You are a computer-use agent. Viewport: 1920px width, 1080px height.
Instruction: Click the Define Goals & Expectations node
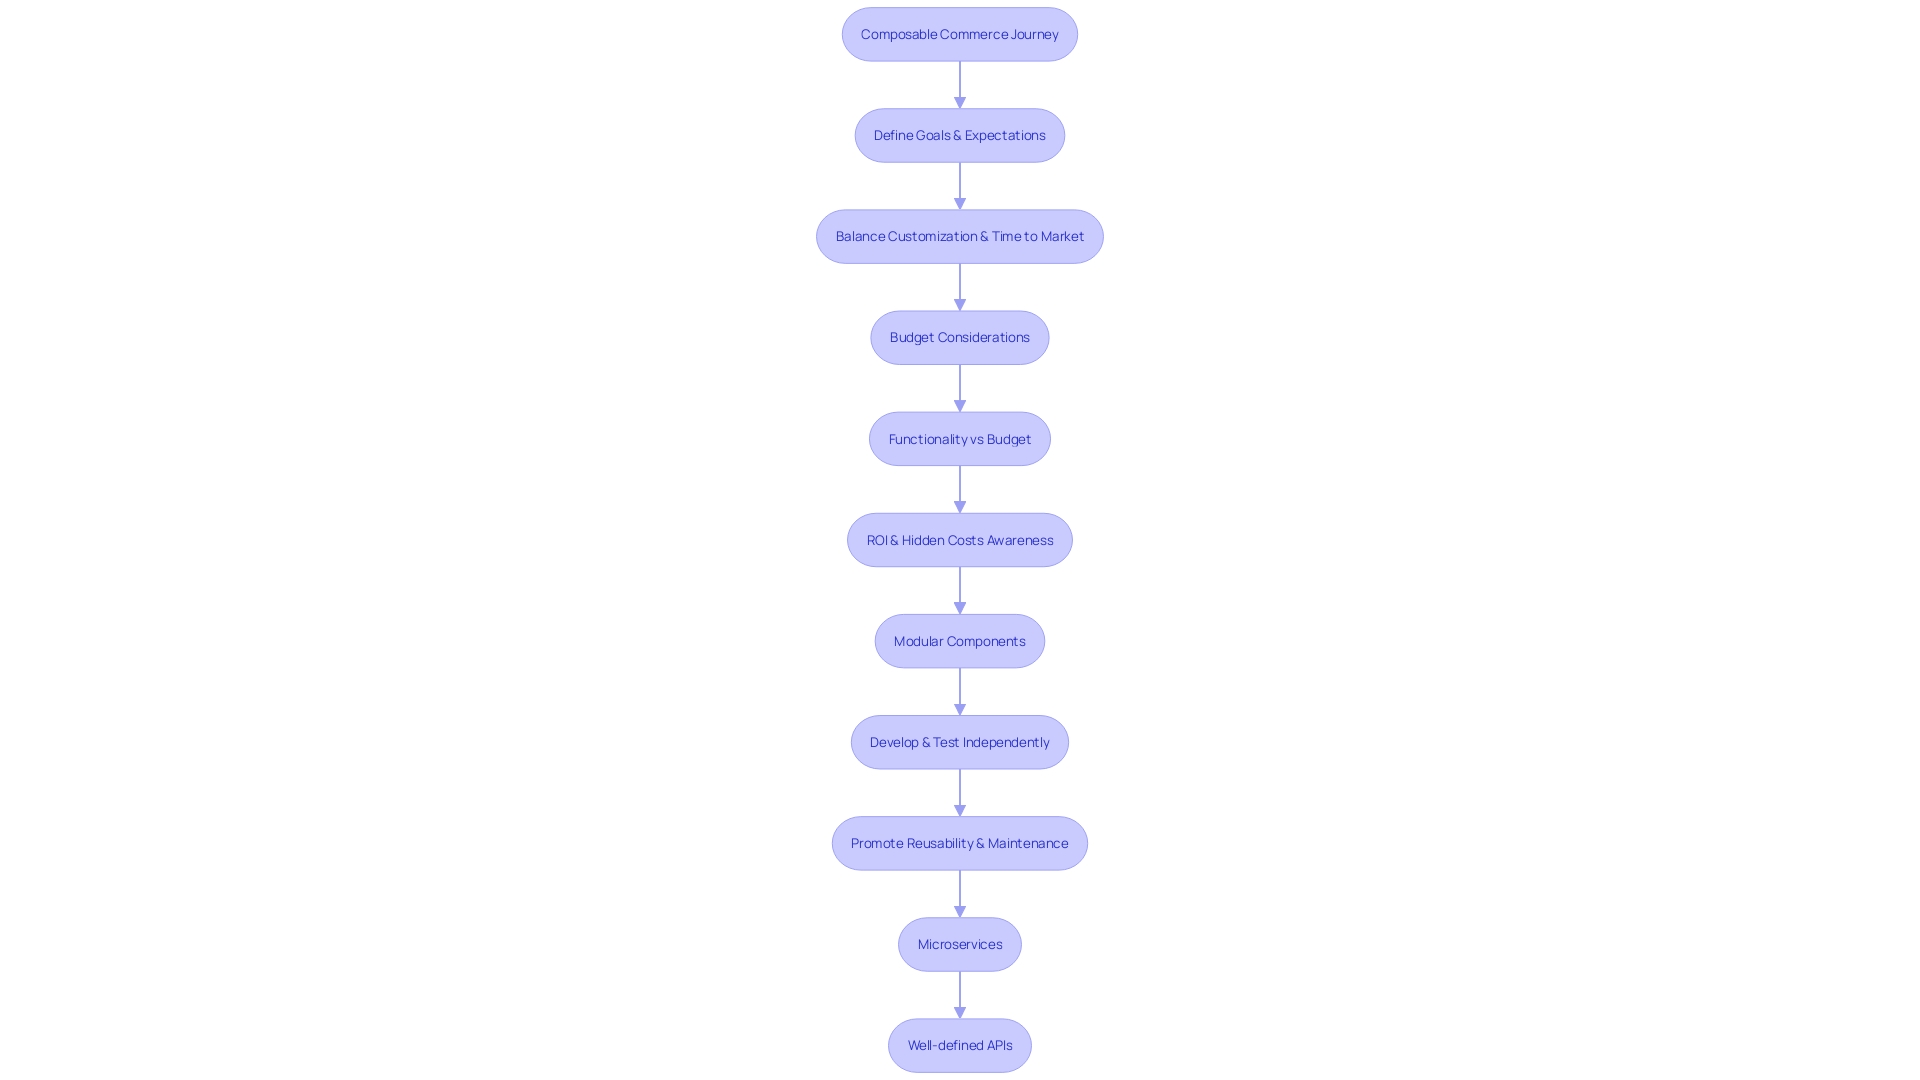[960, 135]
